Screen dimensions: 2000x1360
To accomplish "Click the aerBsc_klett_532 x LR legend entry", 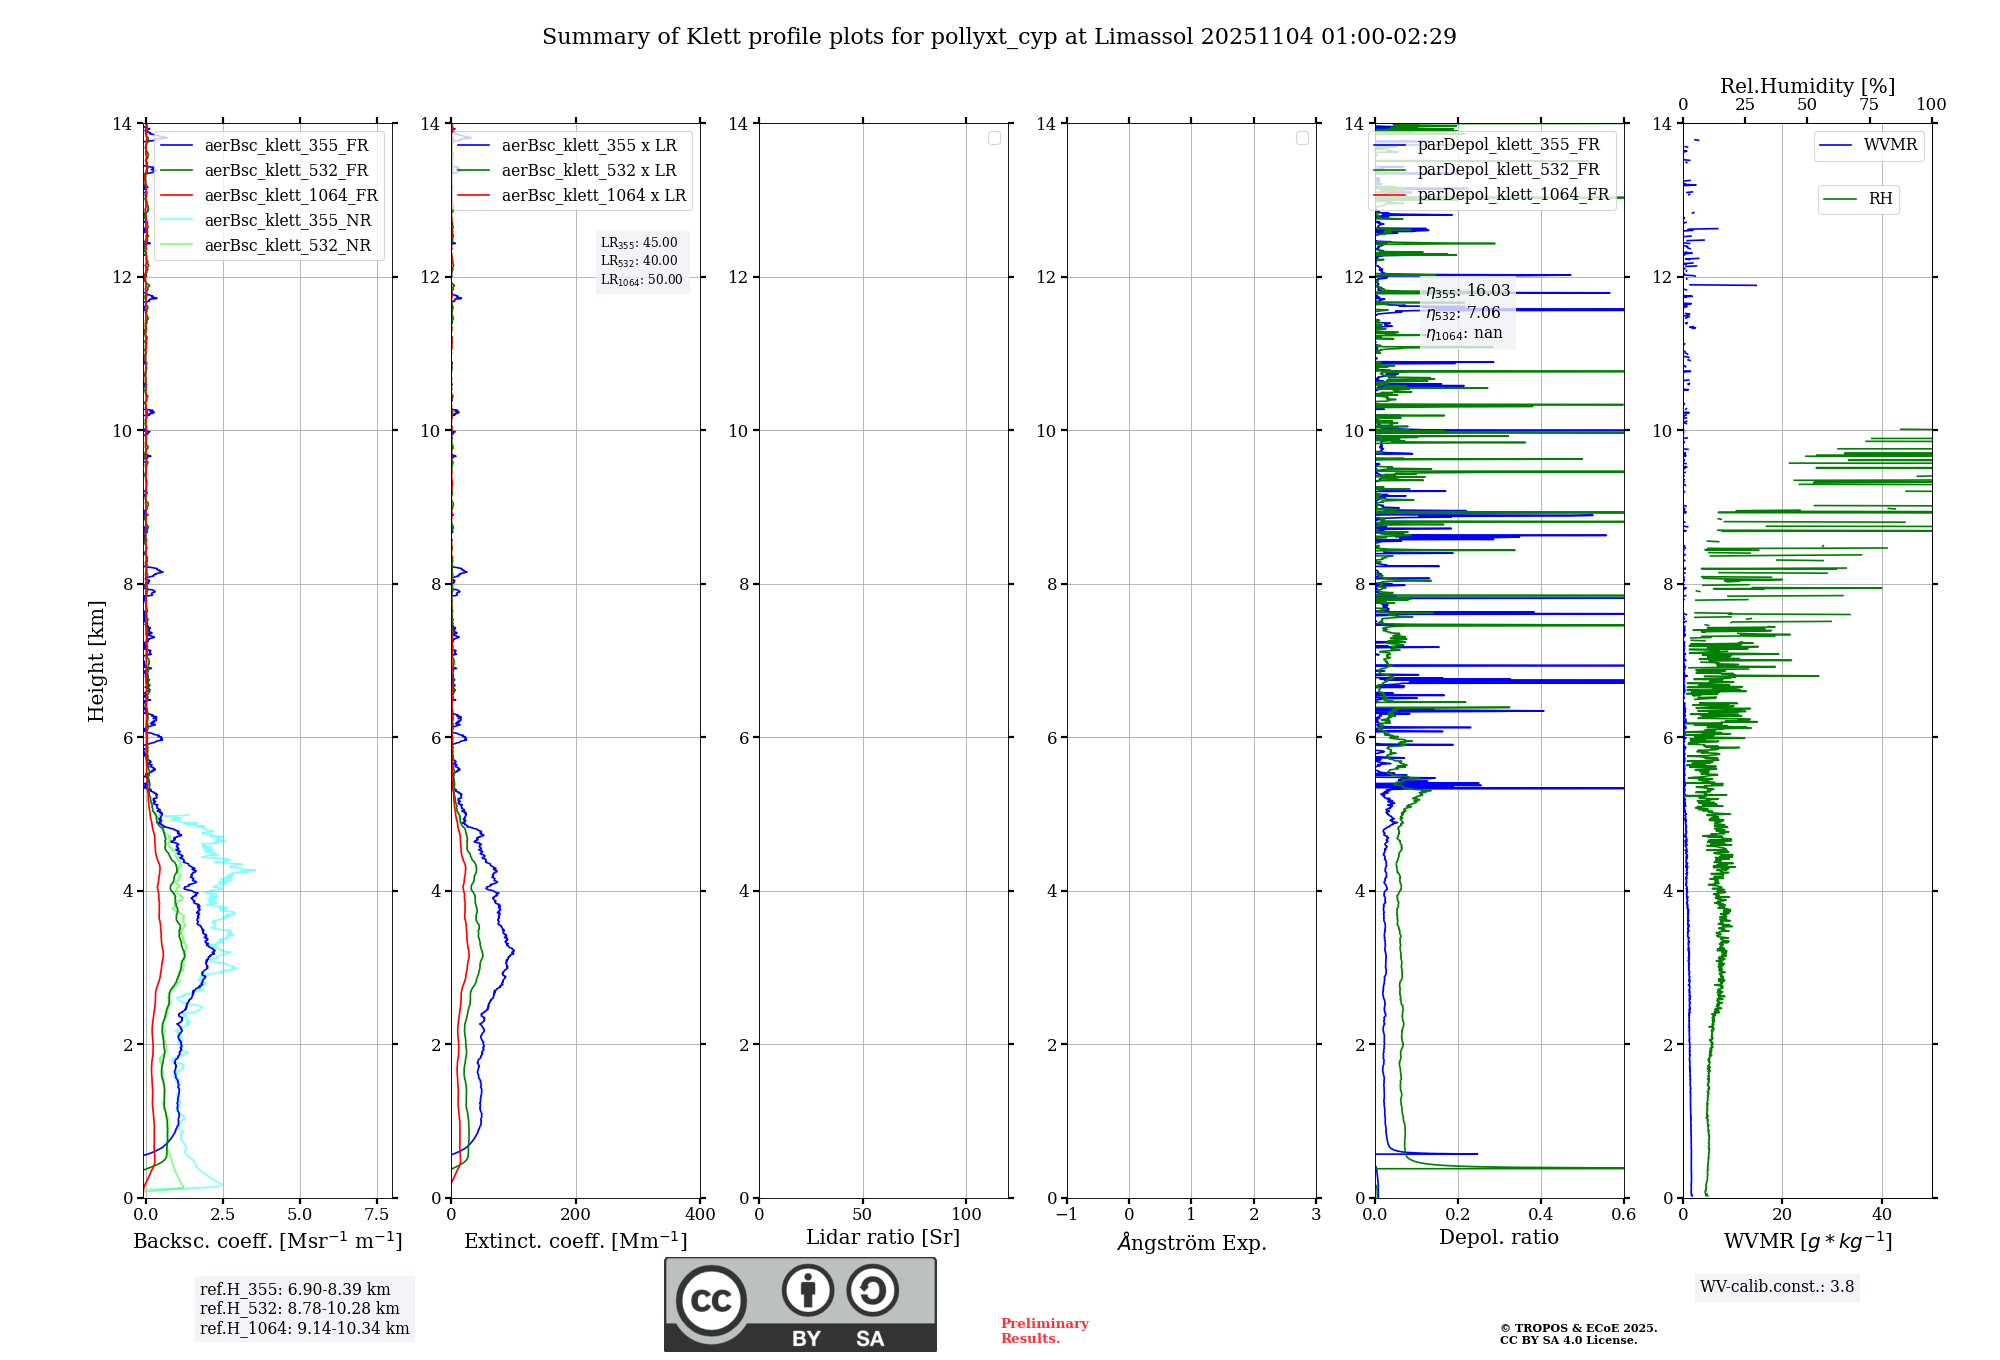I will pyautogui.click(x=588, y=171).
